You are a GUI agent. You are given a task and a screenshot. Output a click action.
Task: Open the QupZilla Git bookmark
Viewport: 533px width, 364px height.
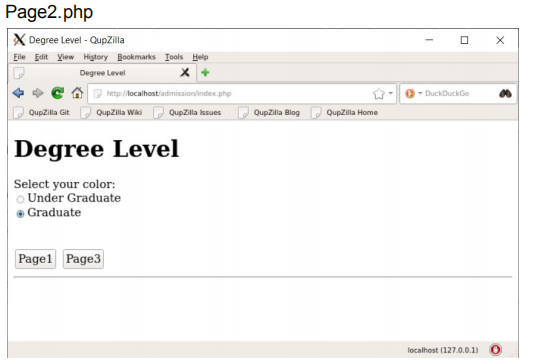point(41,112)
